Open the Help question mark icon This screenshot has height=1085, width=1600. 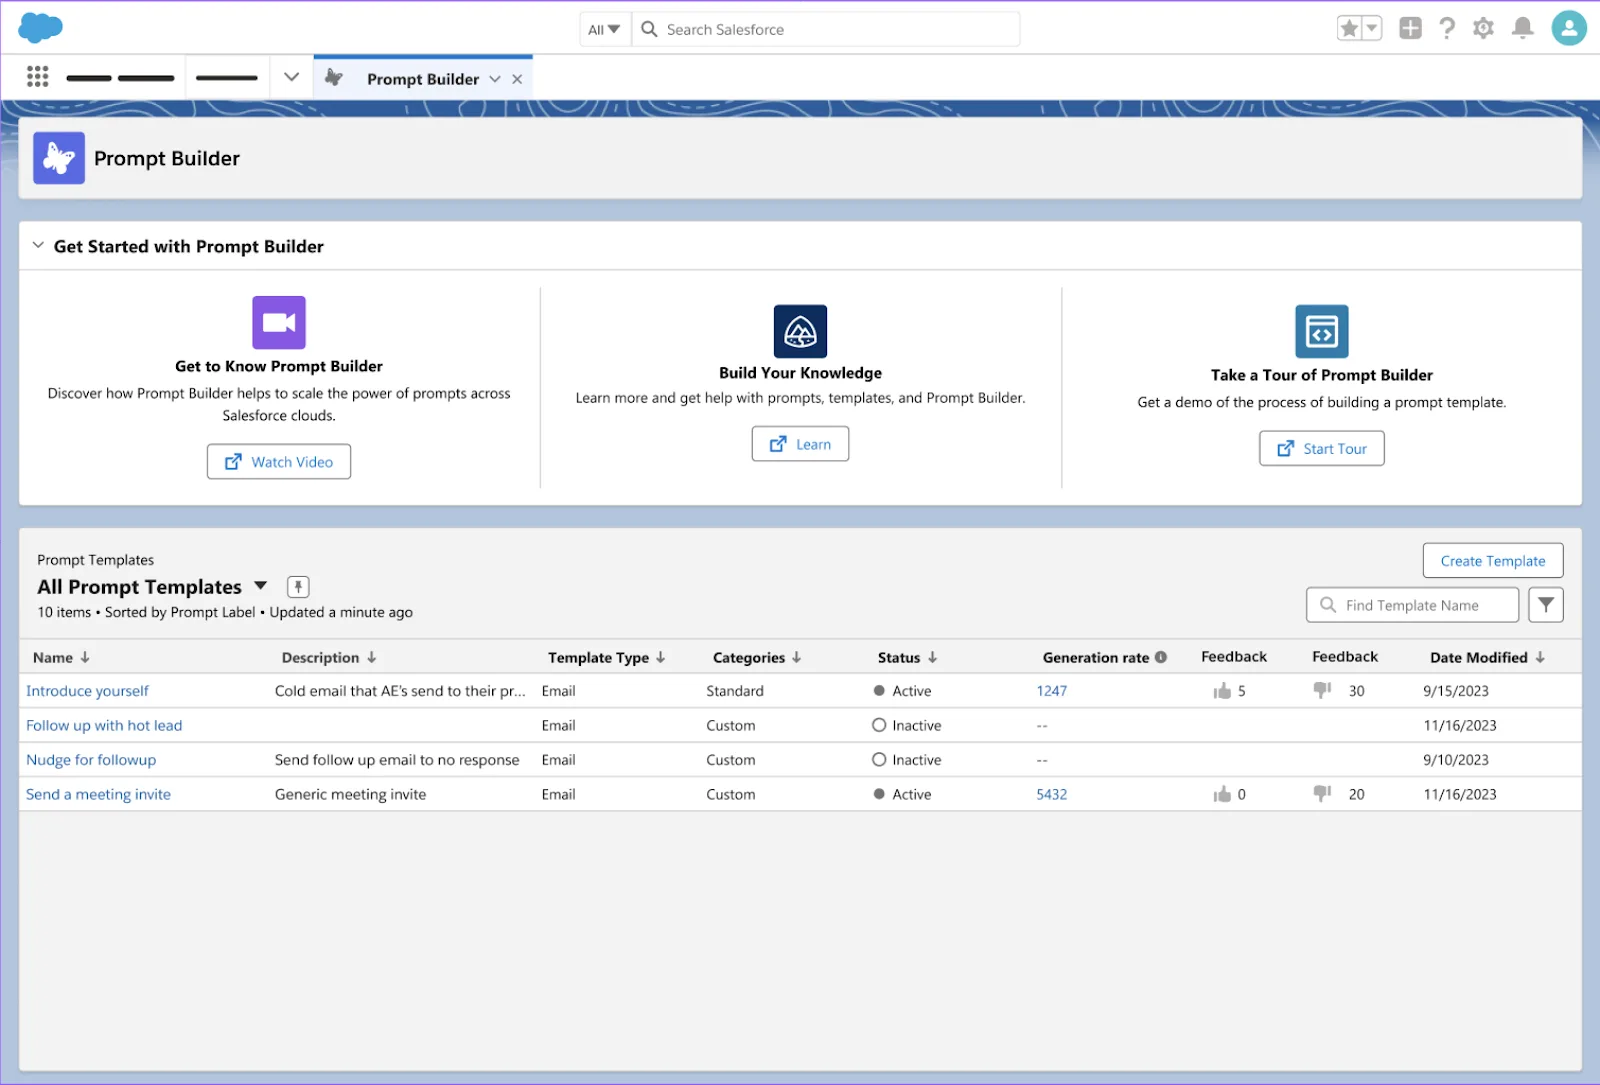point(1447,28)
